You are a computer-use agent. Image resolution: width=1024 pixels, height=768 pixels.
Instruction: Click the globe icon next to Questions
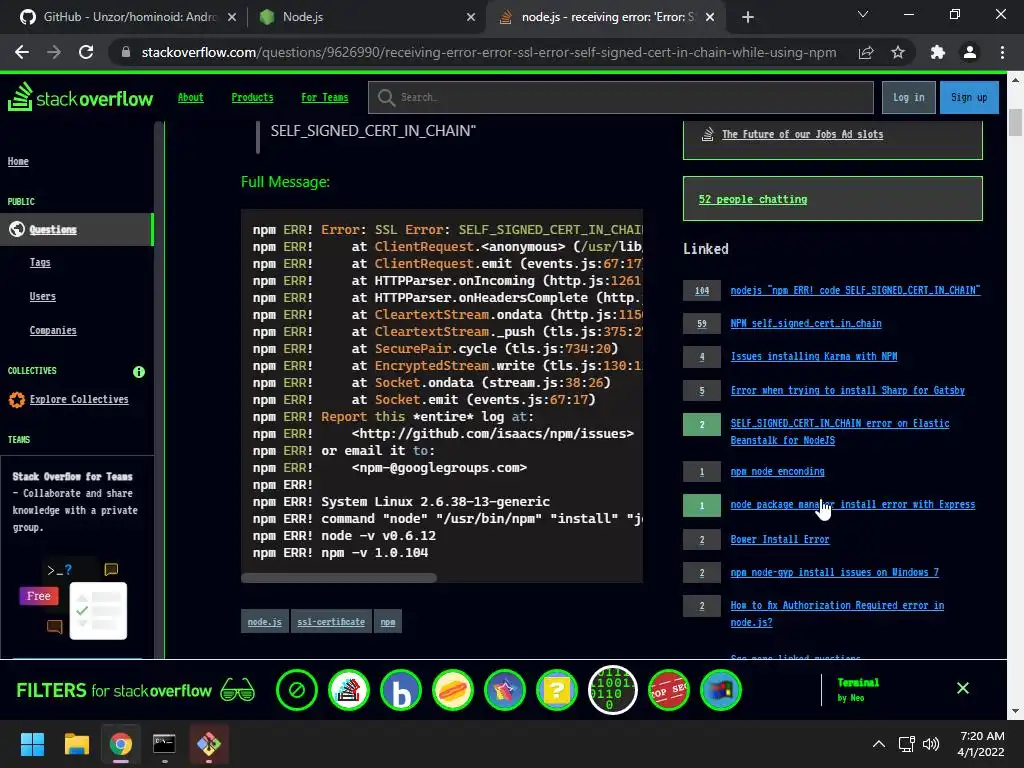coord(17,229)
